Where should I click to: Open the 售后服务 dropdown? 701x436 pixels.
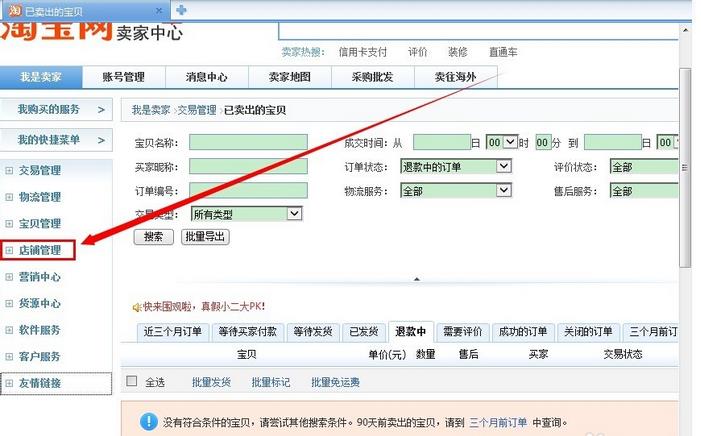coord(644,191)
